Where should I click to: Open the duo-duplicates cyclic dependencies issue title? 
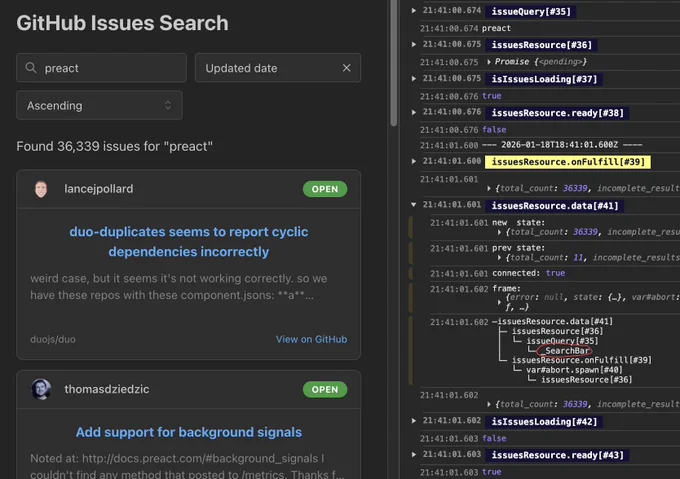click(x=189, y=241)
